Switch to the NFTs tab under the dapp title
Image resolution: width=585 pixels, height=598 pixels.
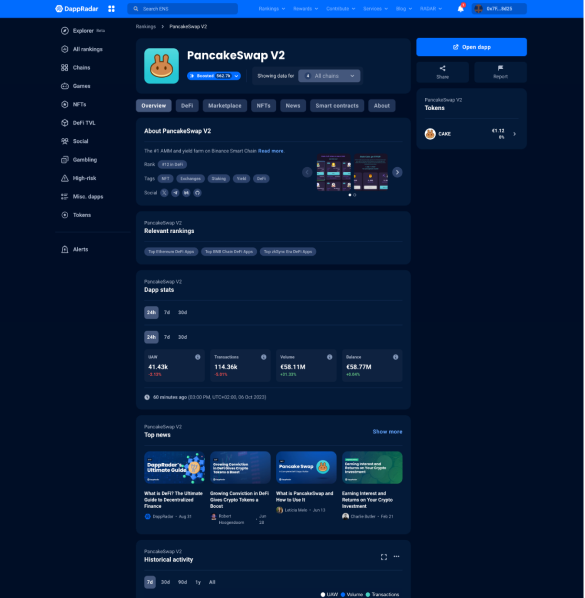click(263, 106)
